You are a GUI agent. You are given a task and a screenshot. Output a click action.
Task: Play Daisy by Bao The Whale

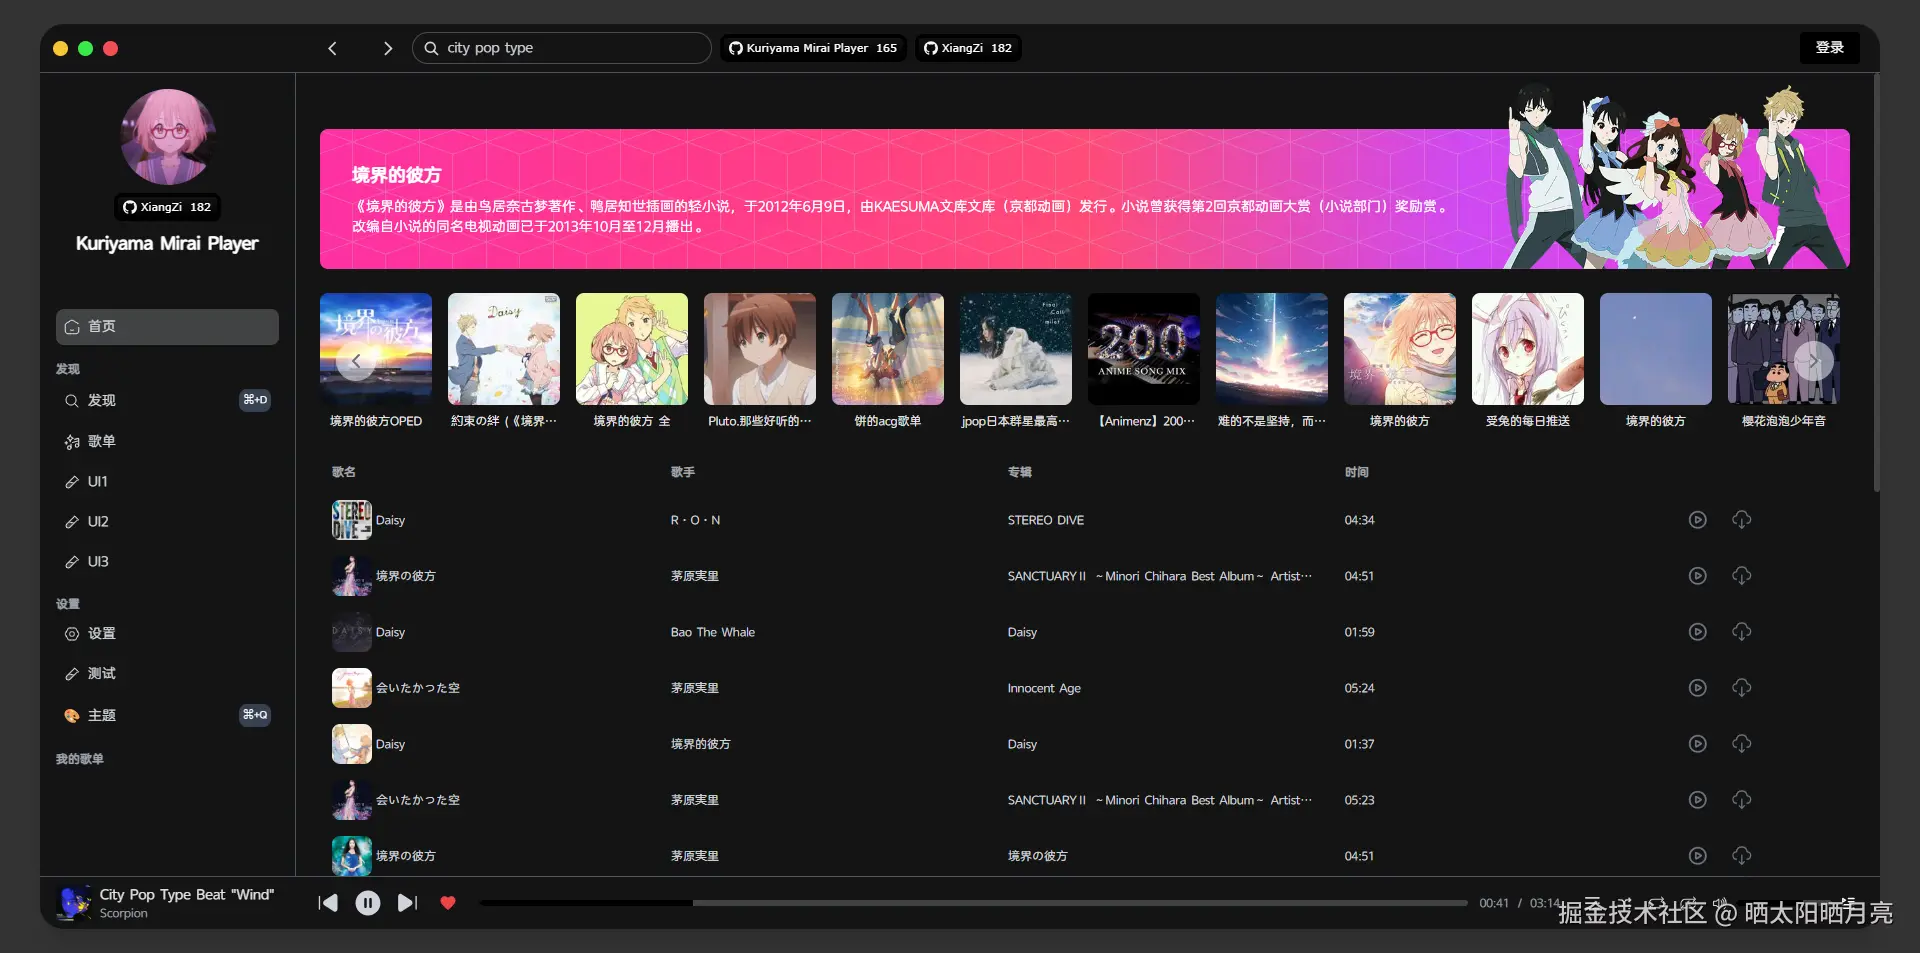click(x=1697, y=632)
